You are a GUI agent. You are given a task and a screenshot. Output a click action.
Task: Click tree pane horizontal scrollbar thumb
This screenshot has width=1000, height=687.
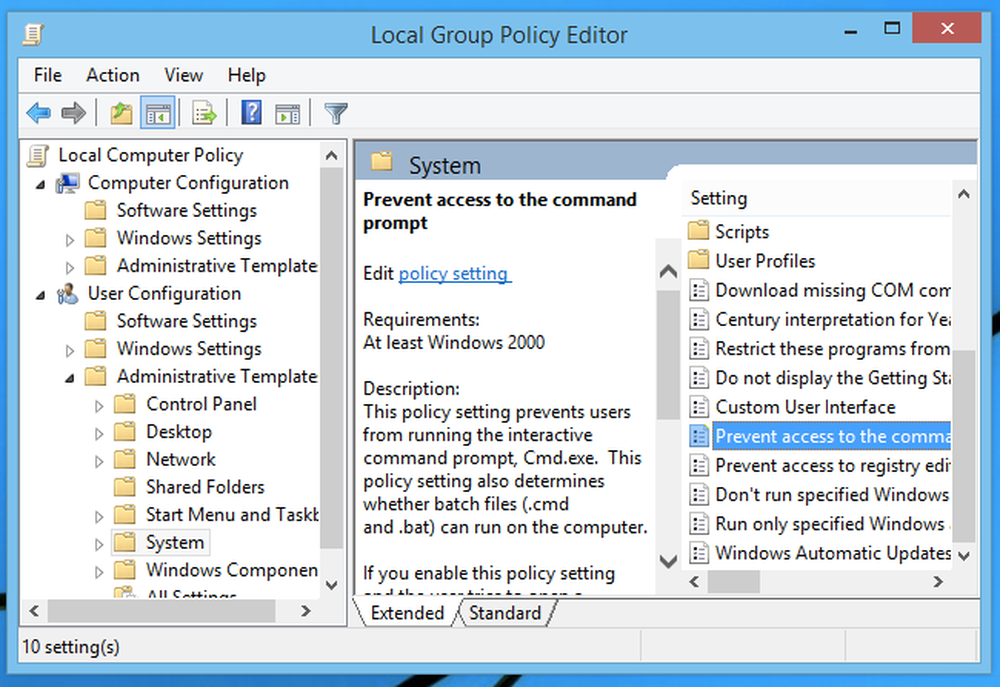click(161, 611)
